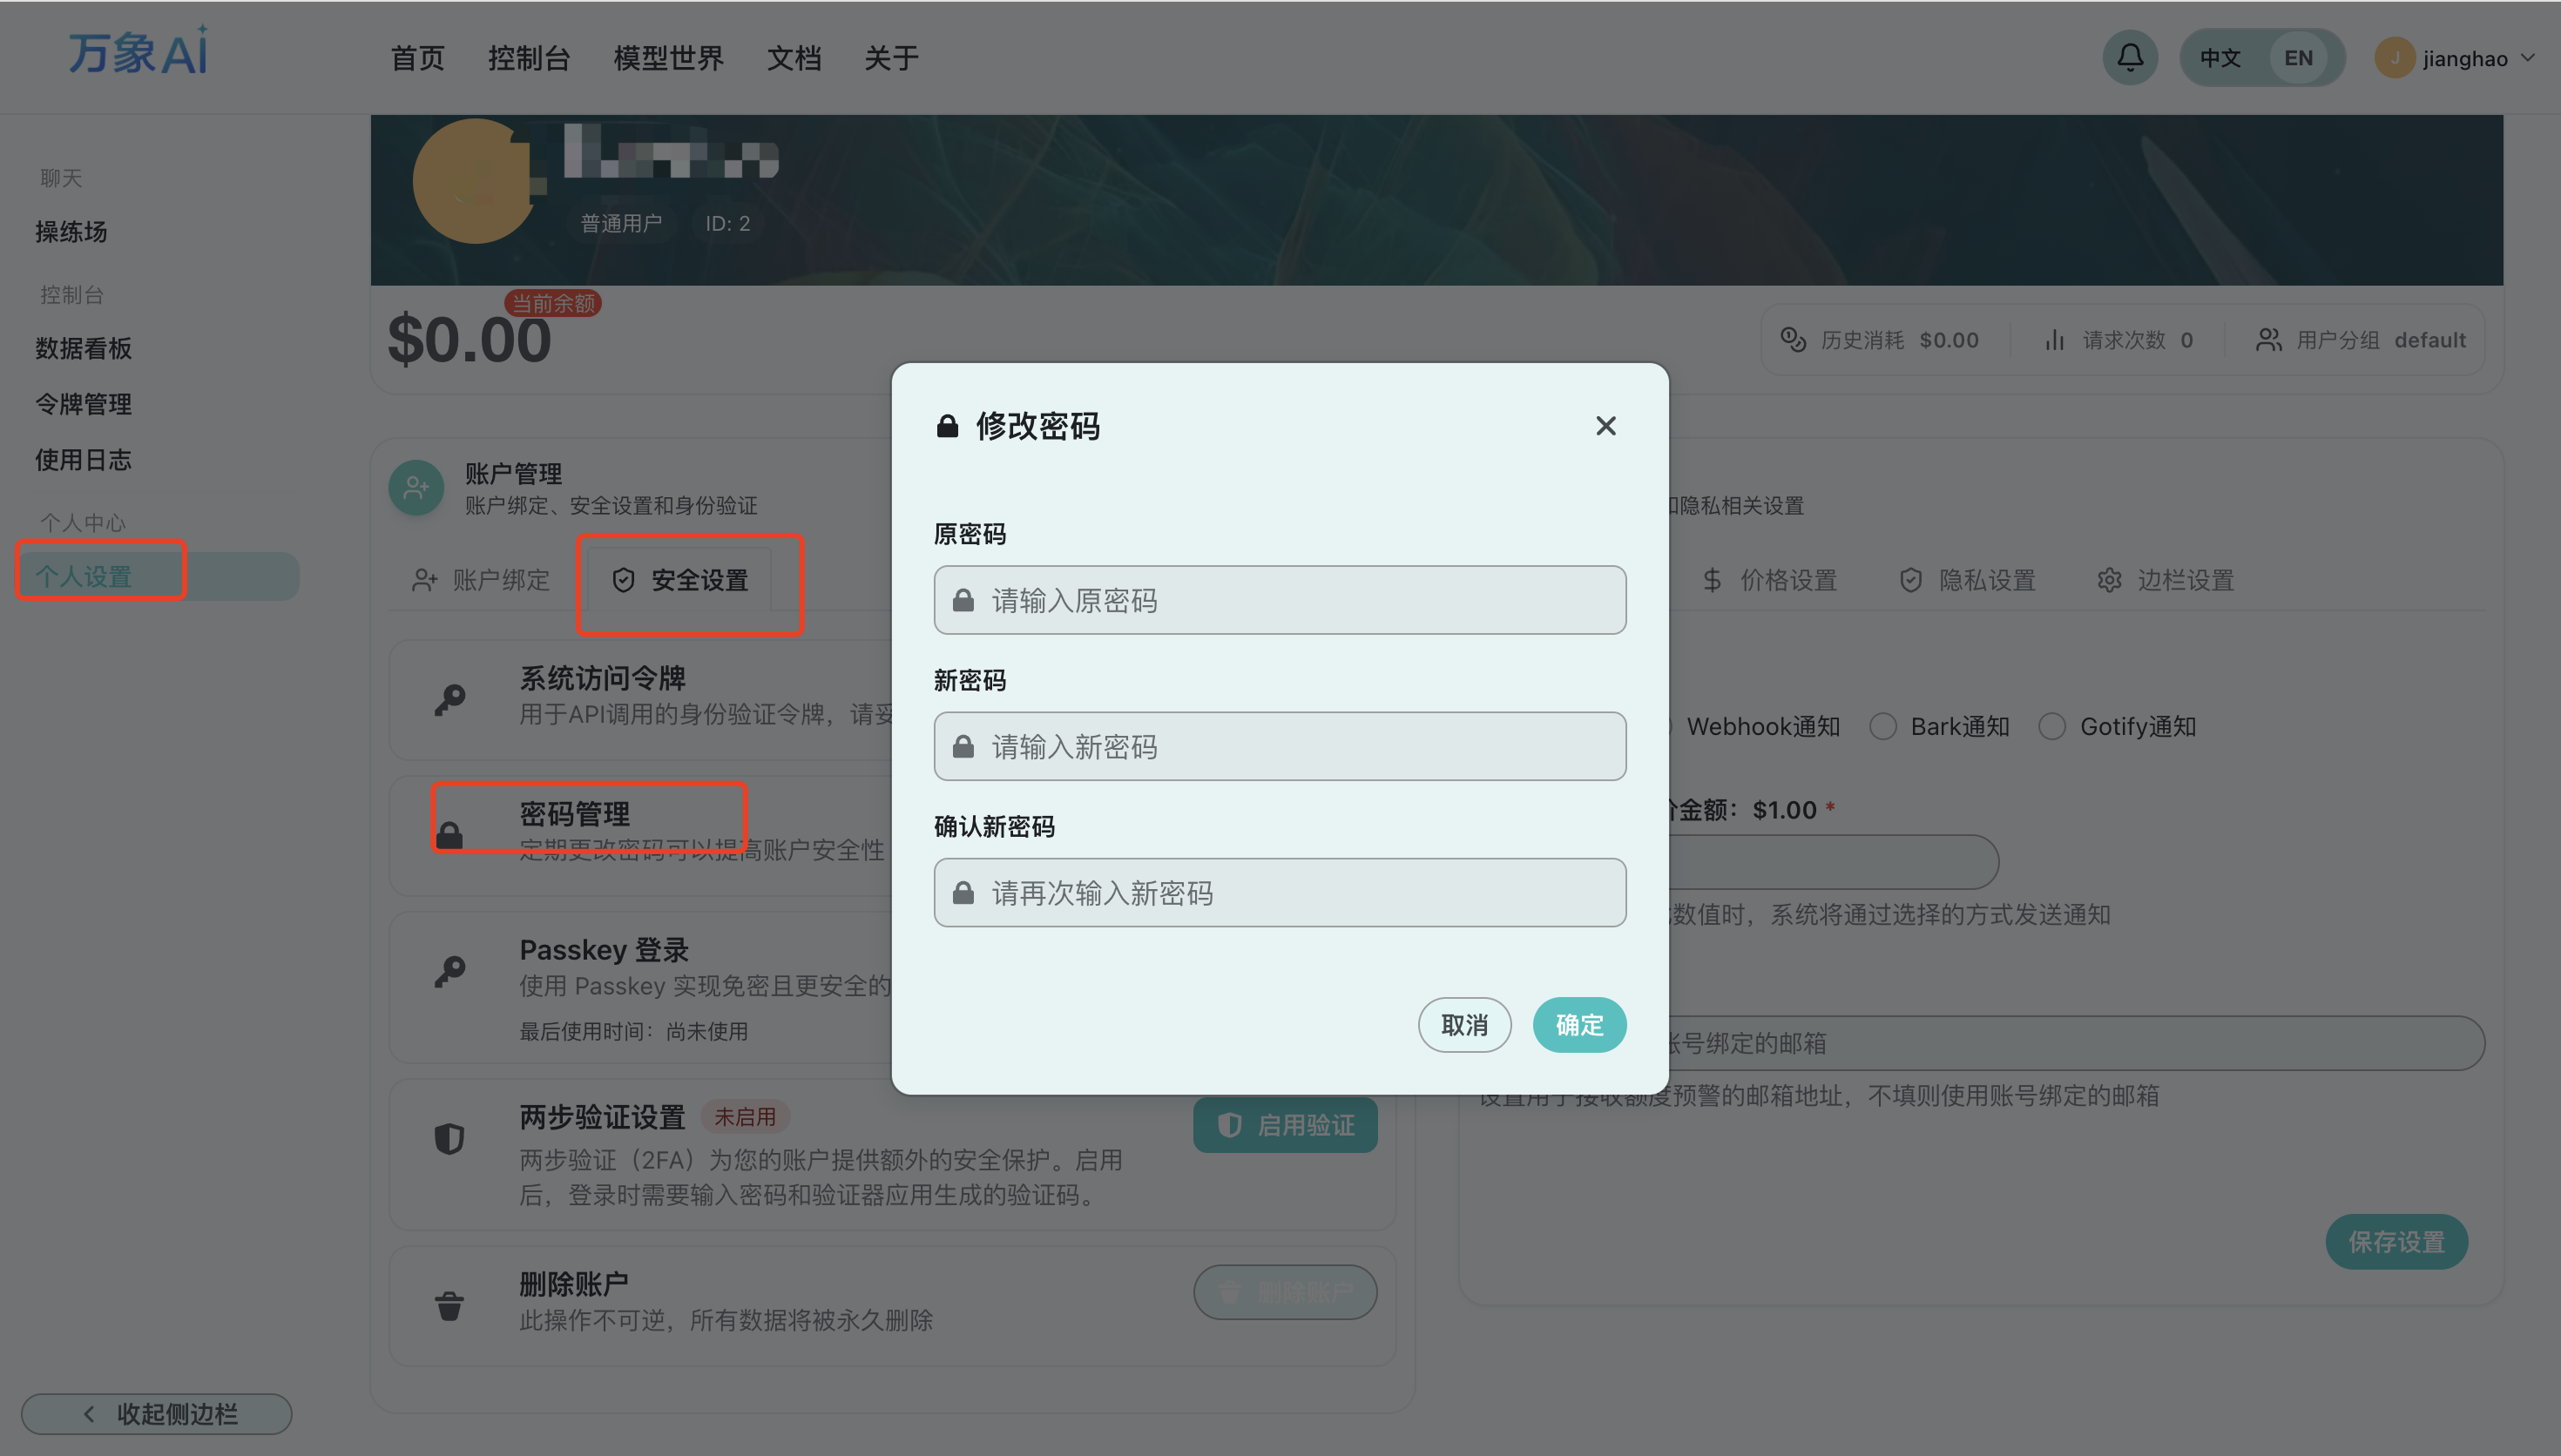Collapse the sidebar with 收起侧边栏

tap(157, 1413)
